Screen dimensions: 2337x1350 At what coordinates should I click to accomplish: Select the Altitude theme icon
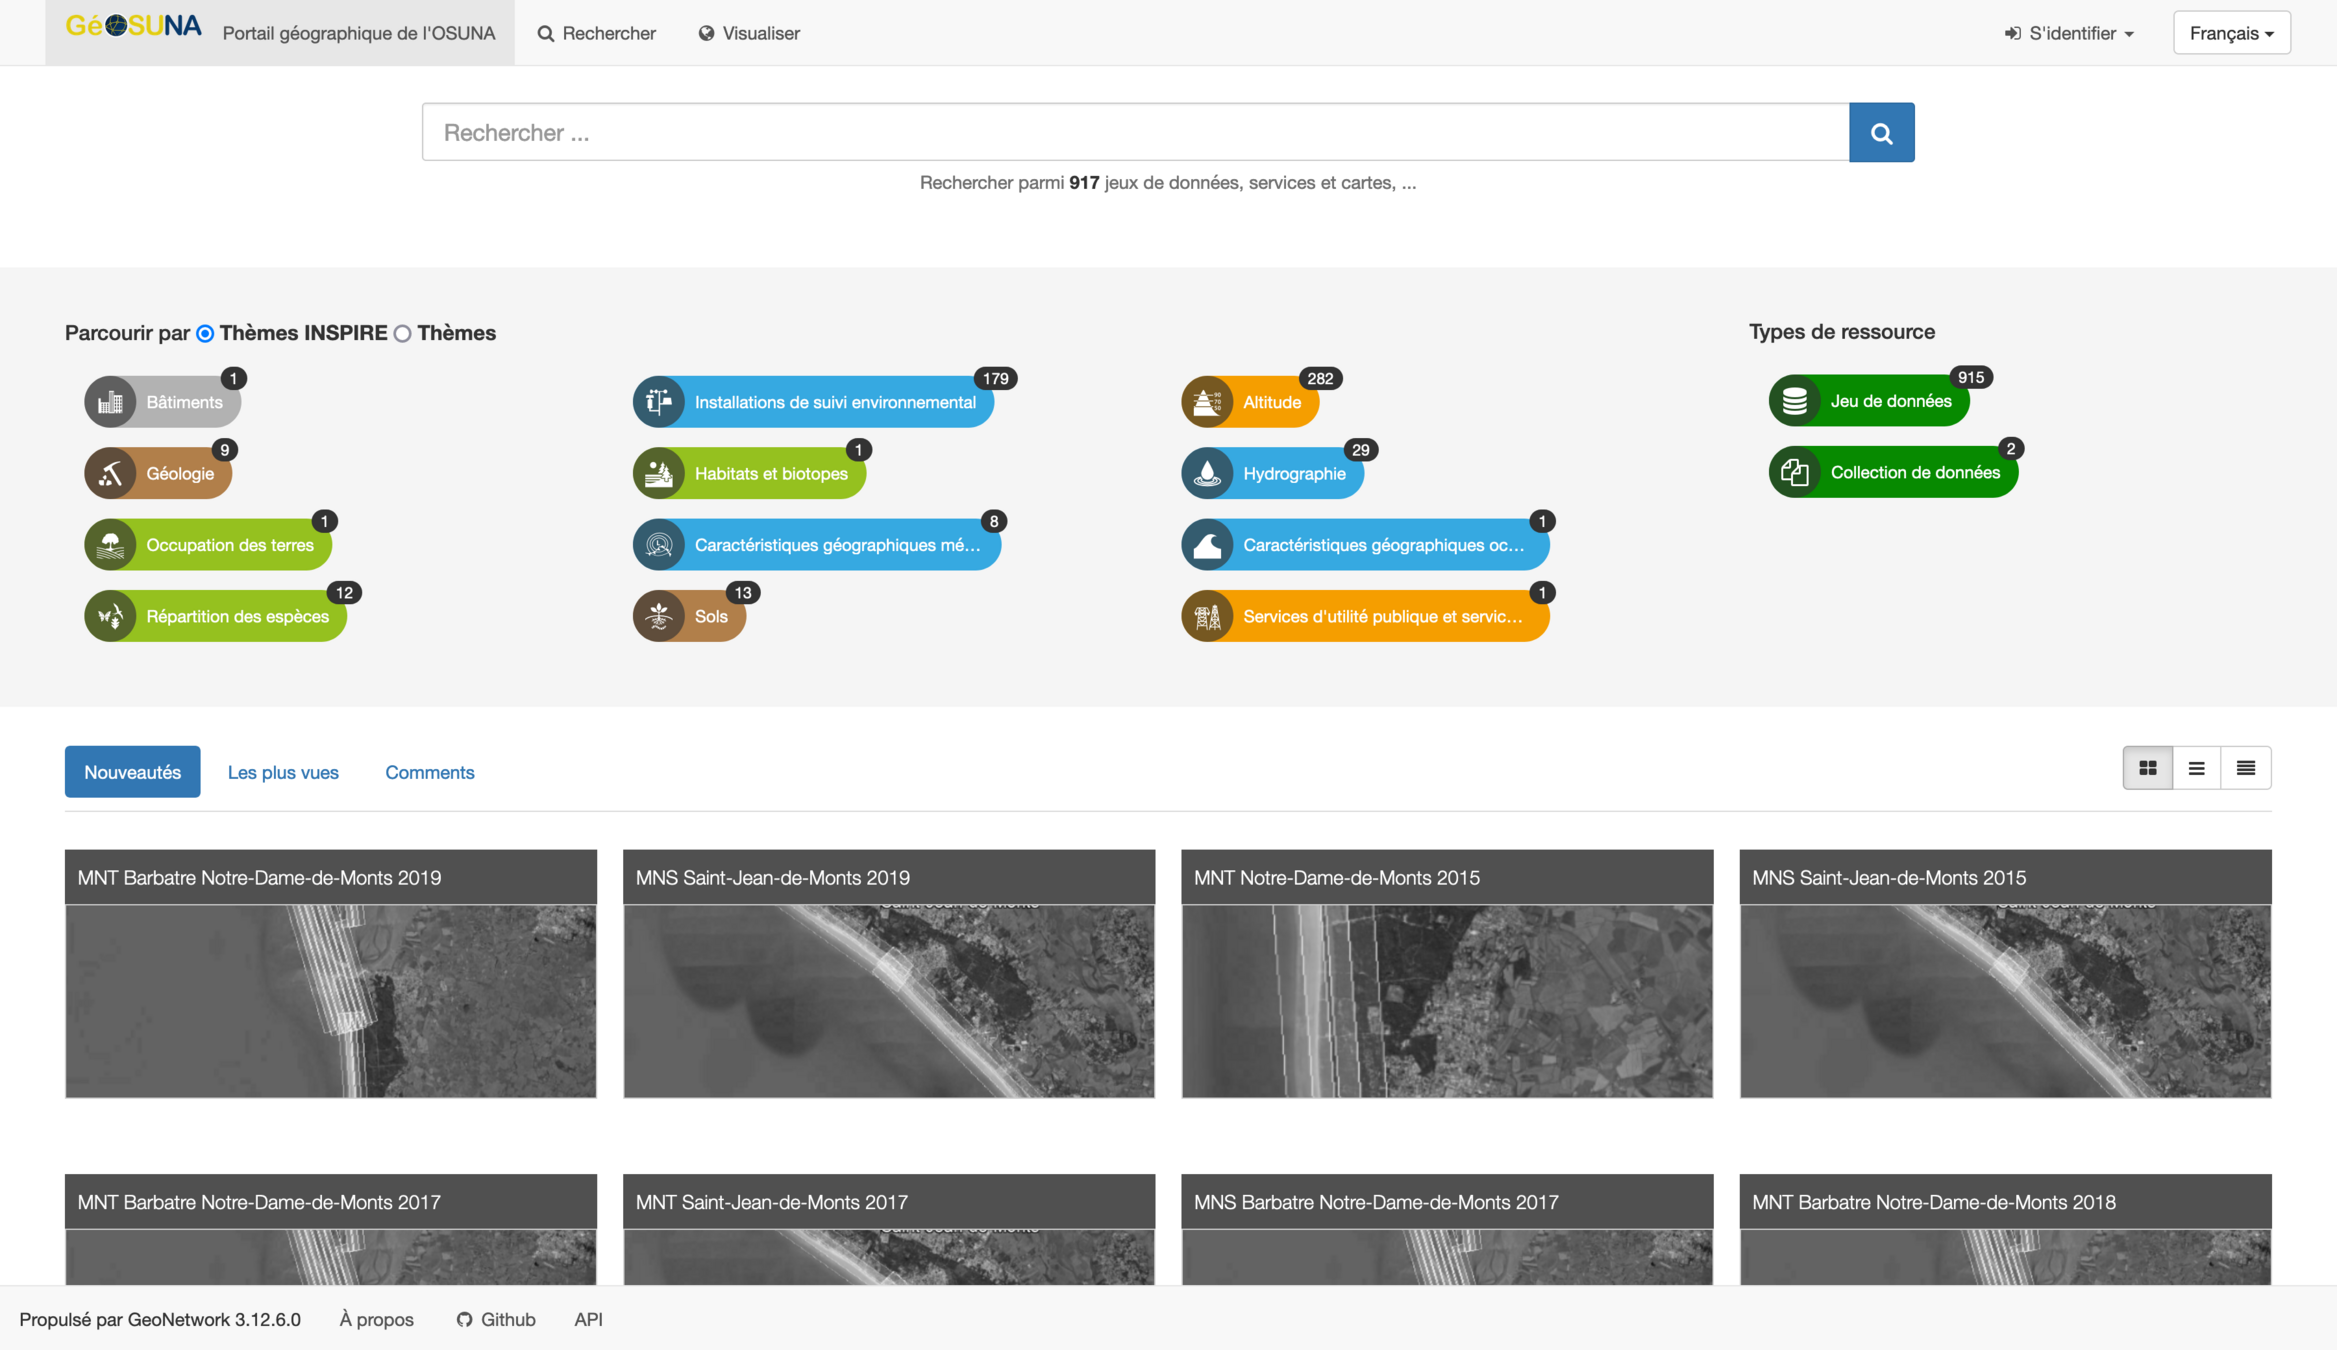(x=1207, y=402)
